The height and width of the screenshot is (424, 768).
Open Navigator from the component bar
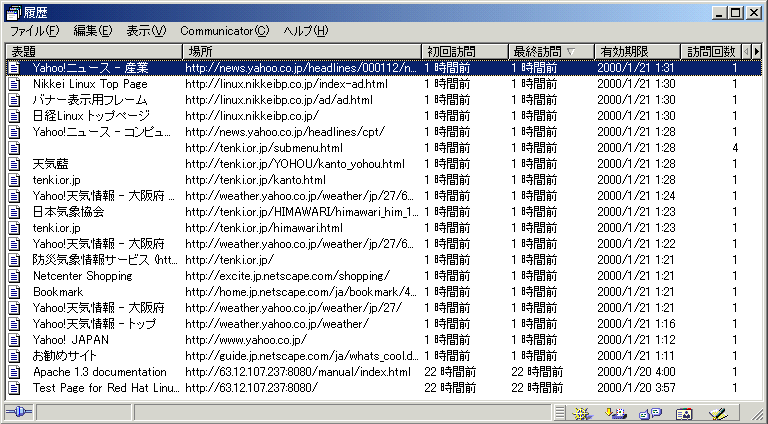pos(583,413)
